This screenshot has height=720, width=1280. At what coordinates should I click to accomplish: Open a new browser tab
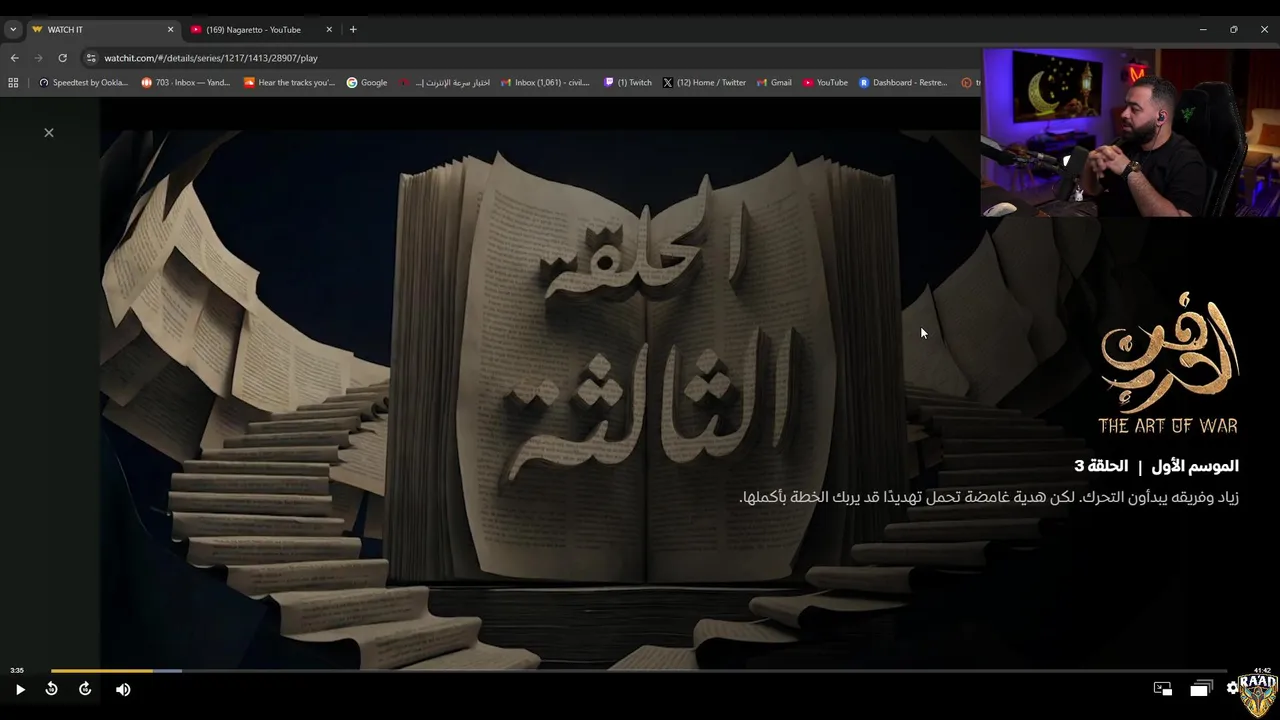(x=353, y=30)
